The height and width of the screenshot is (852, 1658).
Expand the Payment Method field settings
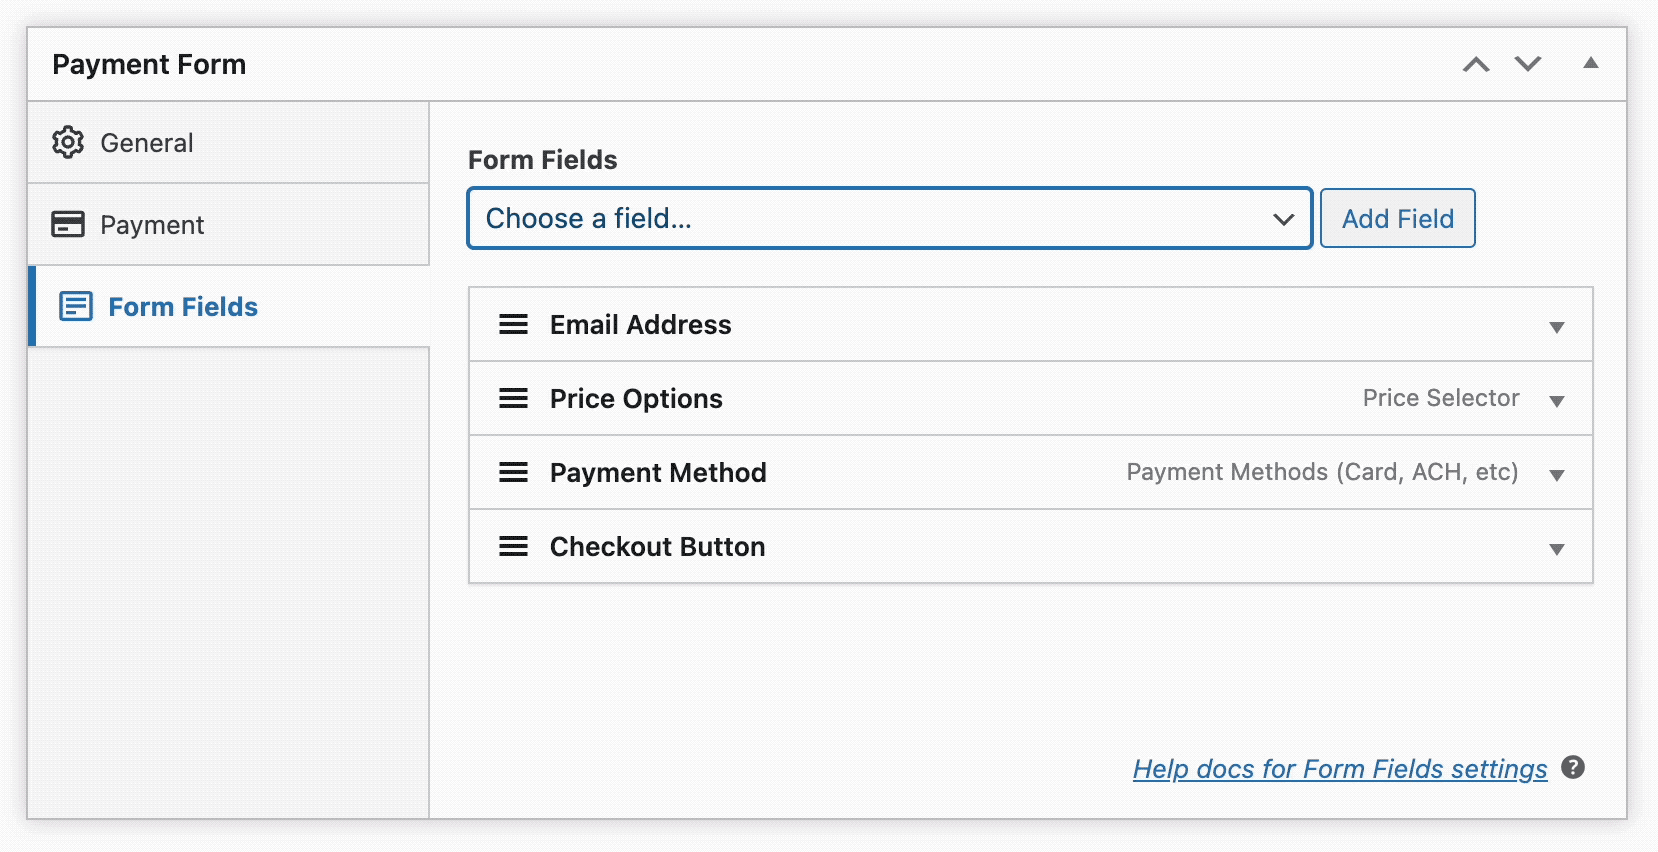point(1556,475)
